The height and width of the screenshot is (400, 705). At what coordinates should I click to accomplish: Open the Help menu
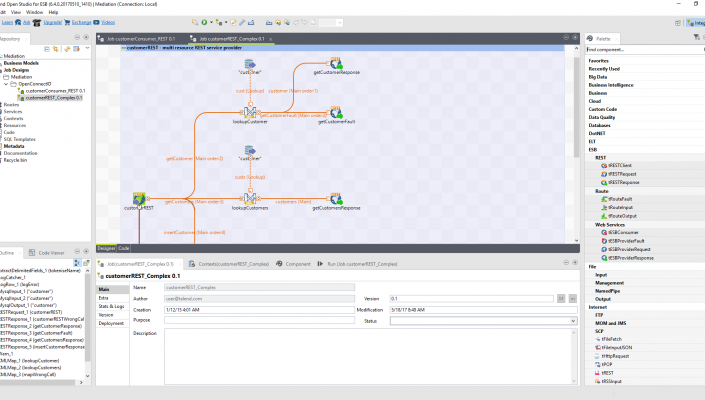pos(54,12)
